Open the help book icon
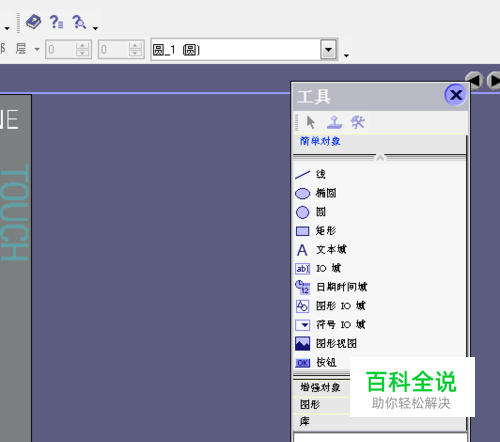 coord(34,22)
